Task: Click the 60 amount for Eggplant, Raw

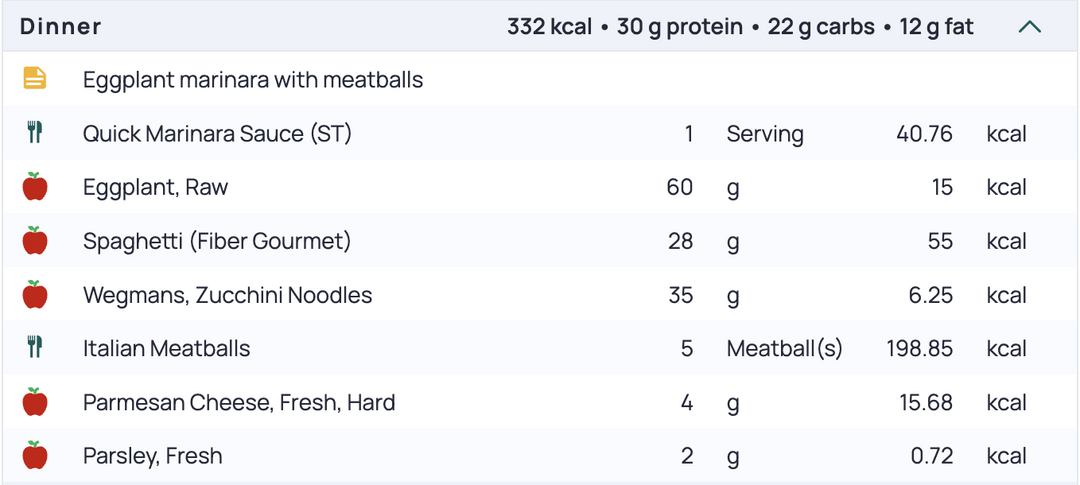Action: (x=680, y=187)
